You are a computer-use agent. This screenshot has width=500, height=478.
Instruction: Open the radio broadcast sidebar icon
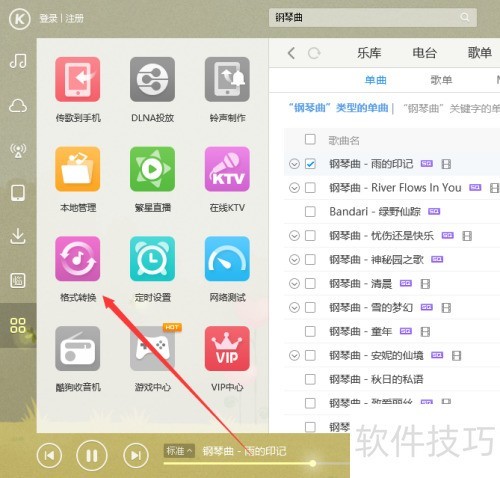tap(18, 150)
